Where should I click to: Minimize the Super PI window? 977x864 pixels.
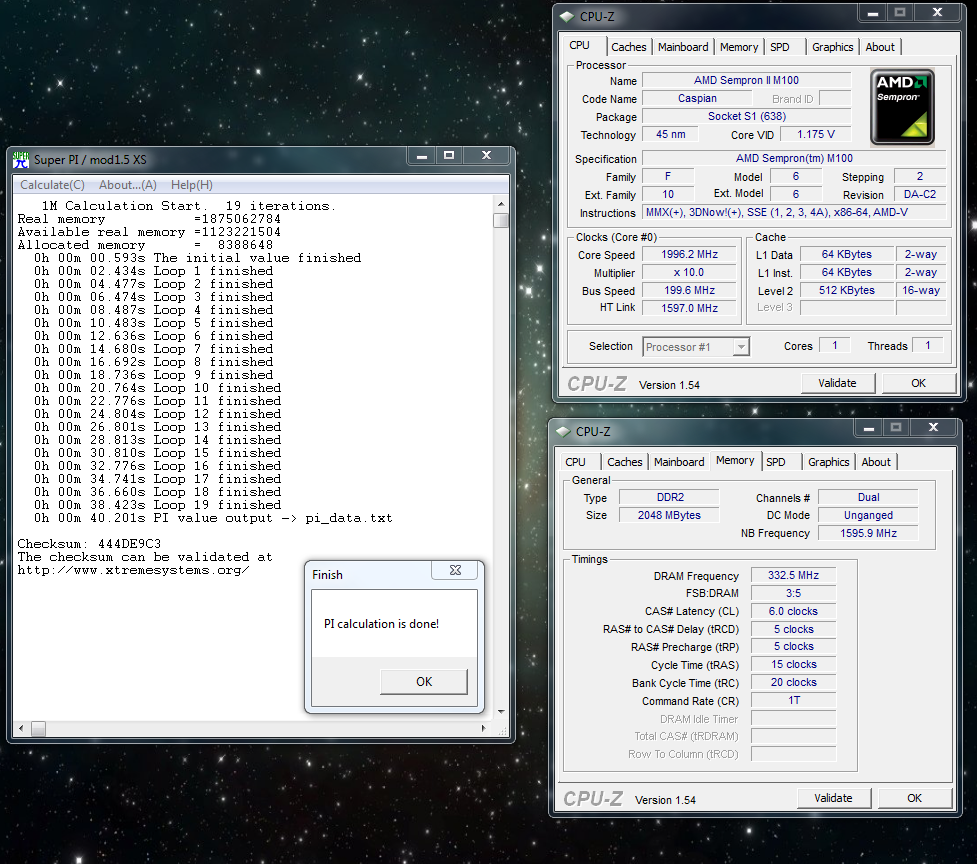coord(422,156)
